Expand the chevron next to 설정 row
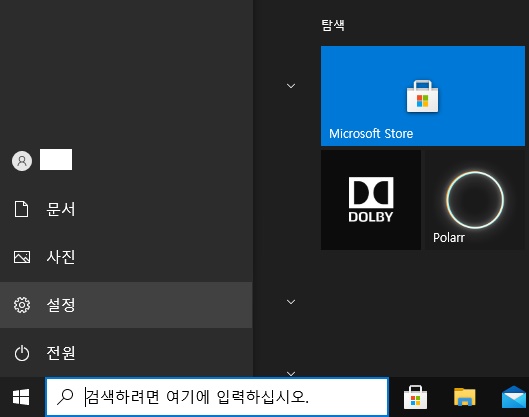The height and width of the screenshot is (417, 529). point(291,302)
